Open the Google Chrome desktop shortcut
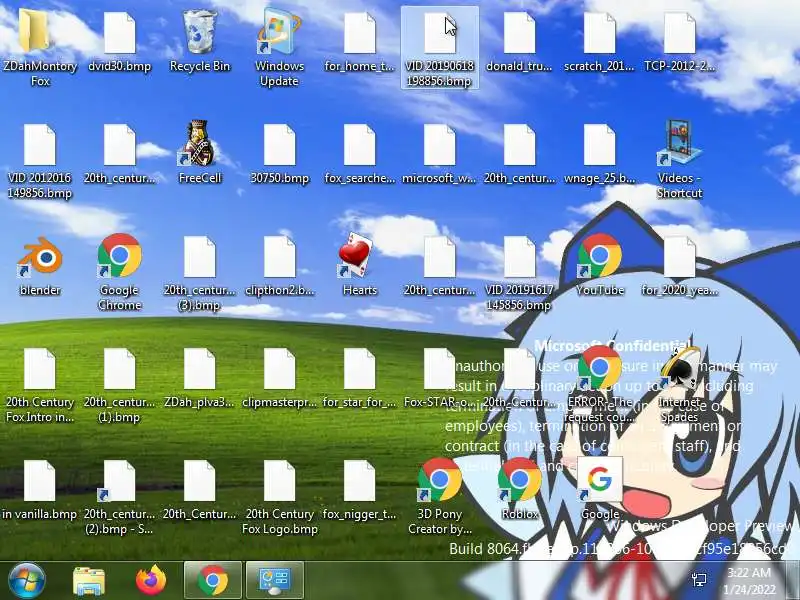800x600 pixels. pyautogui.click(x=119, y=272)
